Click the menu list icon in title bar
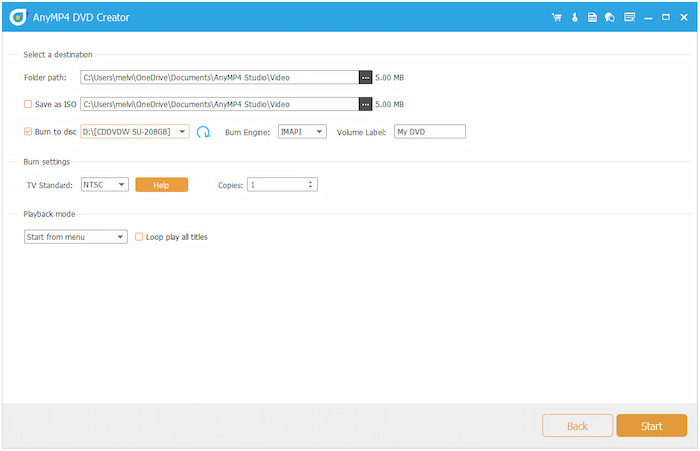 (x=629, y=18)
